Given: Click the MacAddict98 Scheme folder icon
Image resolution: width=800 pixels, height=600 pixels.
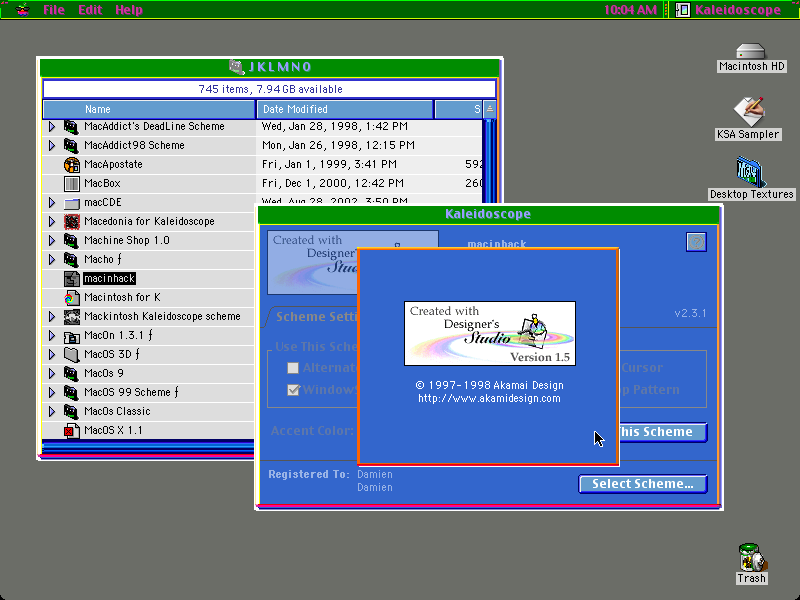Looking at the screenshot, I should [x=71, y=145].
